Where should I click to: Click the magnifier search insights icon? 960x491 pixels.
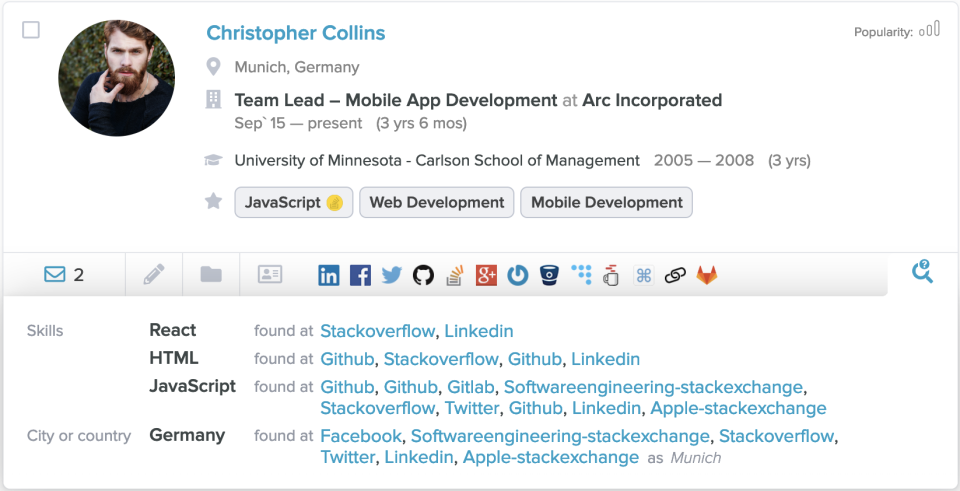(922, 272)
